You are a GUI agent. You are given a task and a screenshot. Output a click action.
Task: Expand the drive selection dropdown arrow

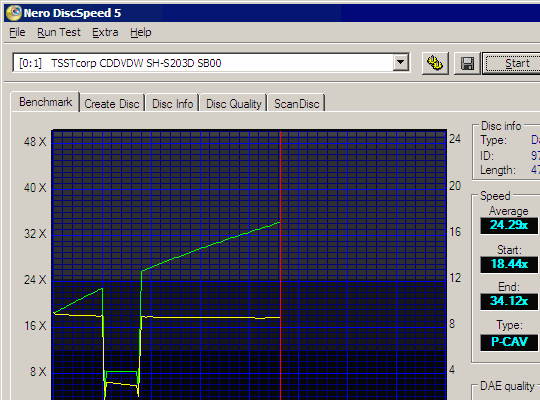pyautogui.click(x=401, y=62)
